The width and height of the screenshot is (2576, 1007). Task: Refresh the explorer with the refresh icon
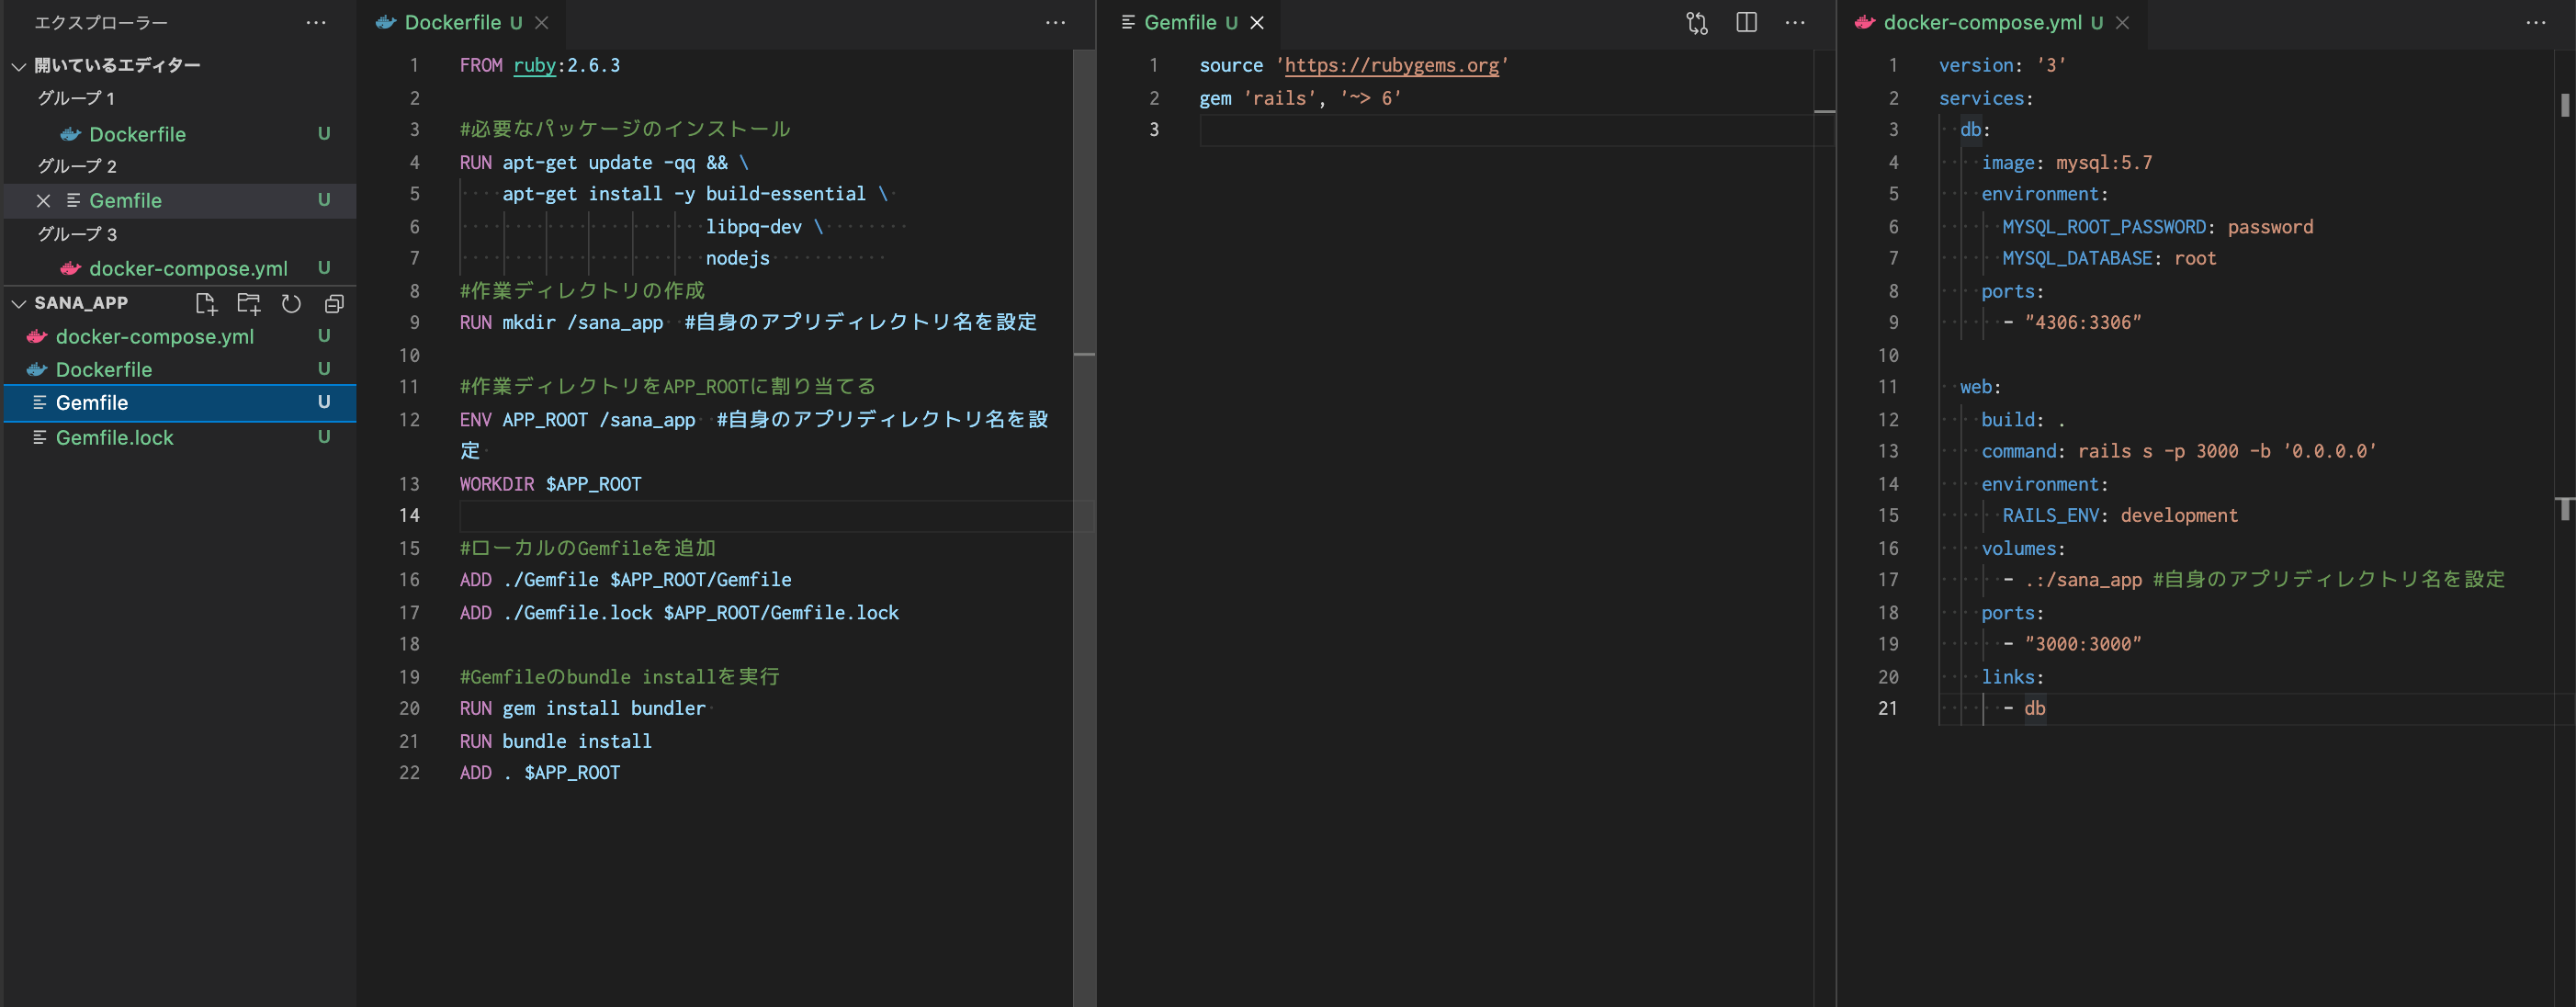[291, 303]
